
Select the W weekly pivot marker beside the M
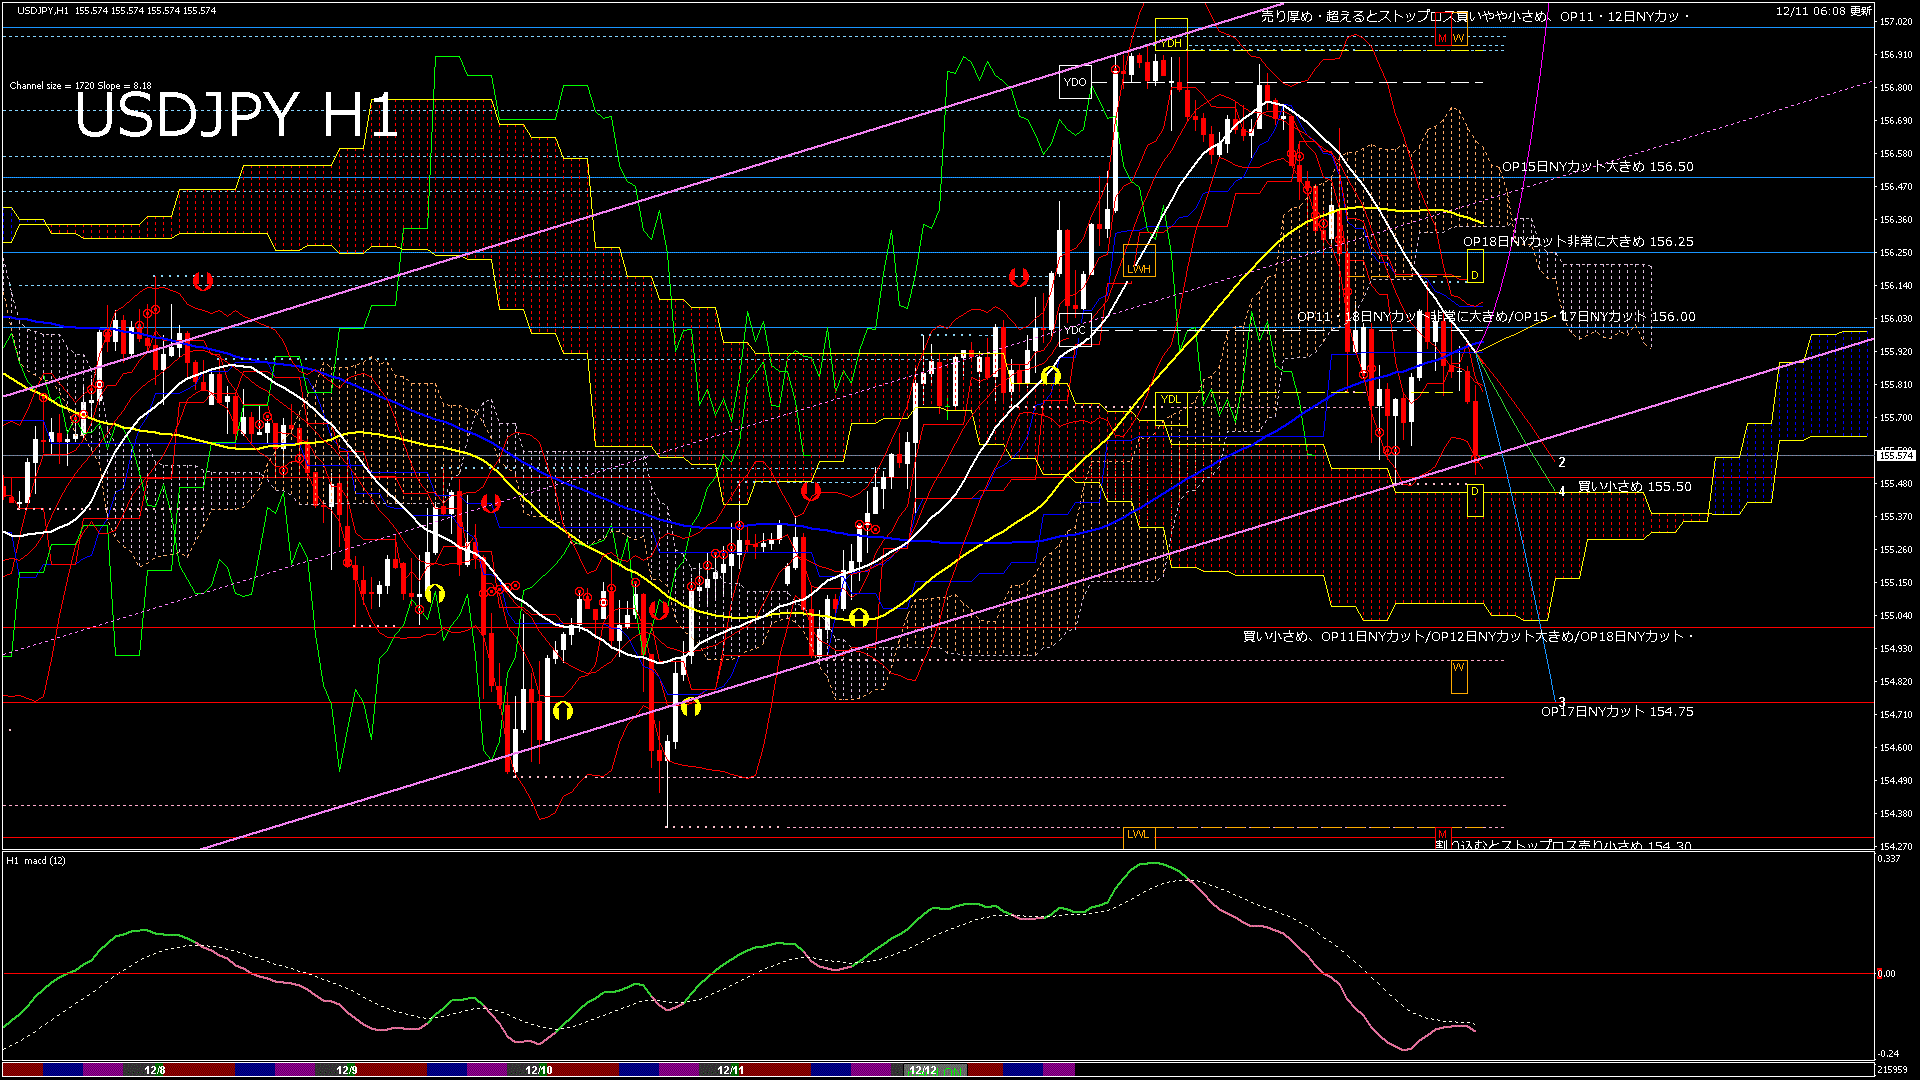[1459, 37]
